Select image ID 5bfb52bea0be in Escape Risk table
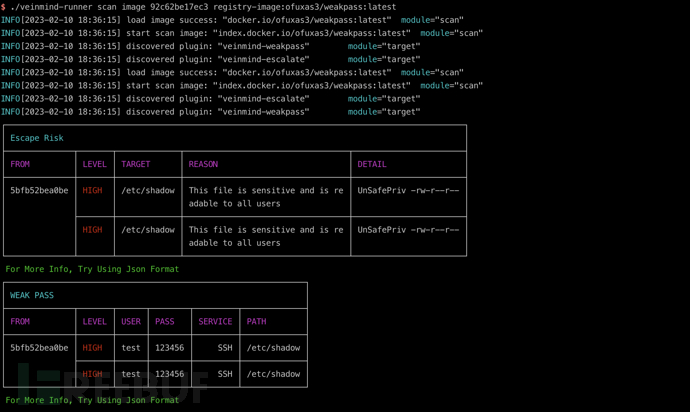This screenshot has height=412, width=690. 40,190
